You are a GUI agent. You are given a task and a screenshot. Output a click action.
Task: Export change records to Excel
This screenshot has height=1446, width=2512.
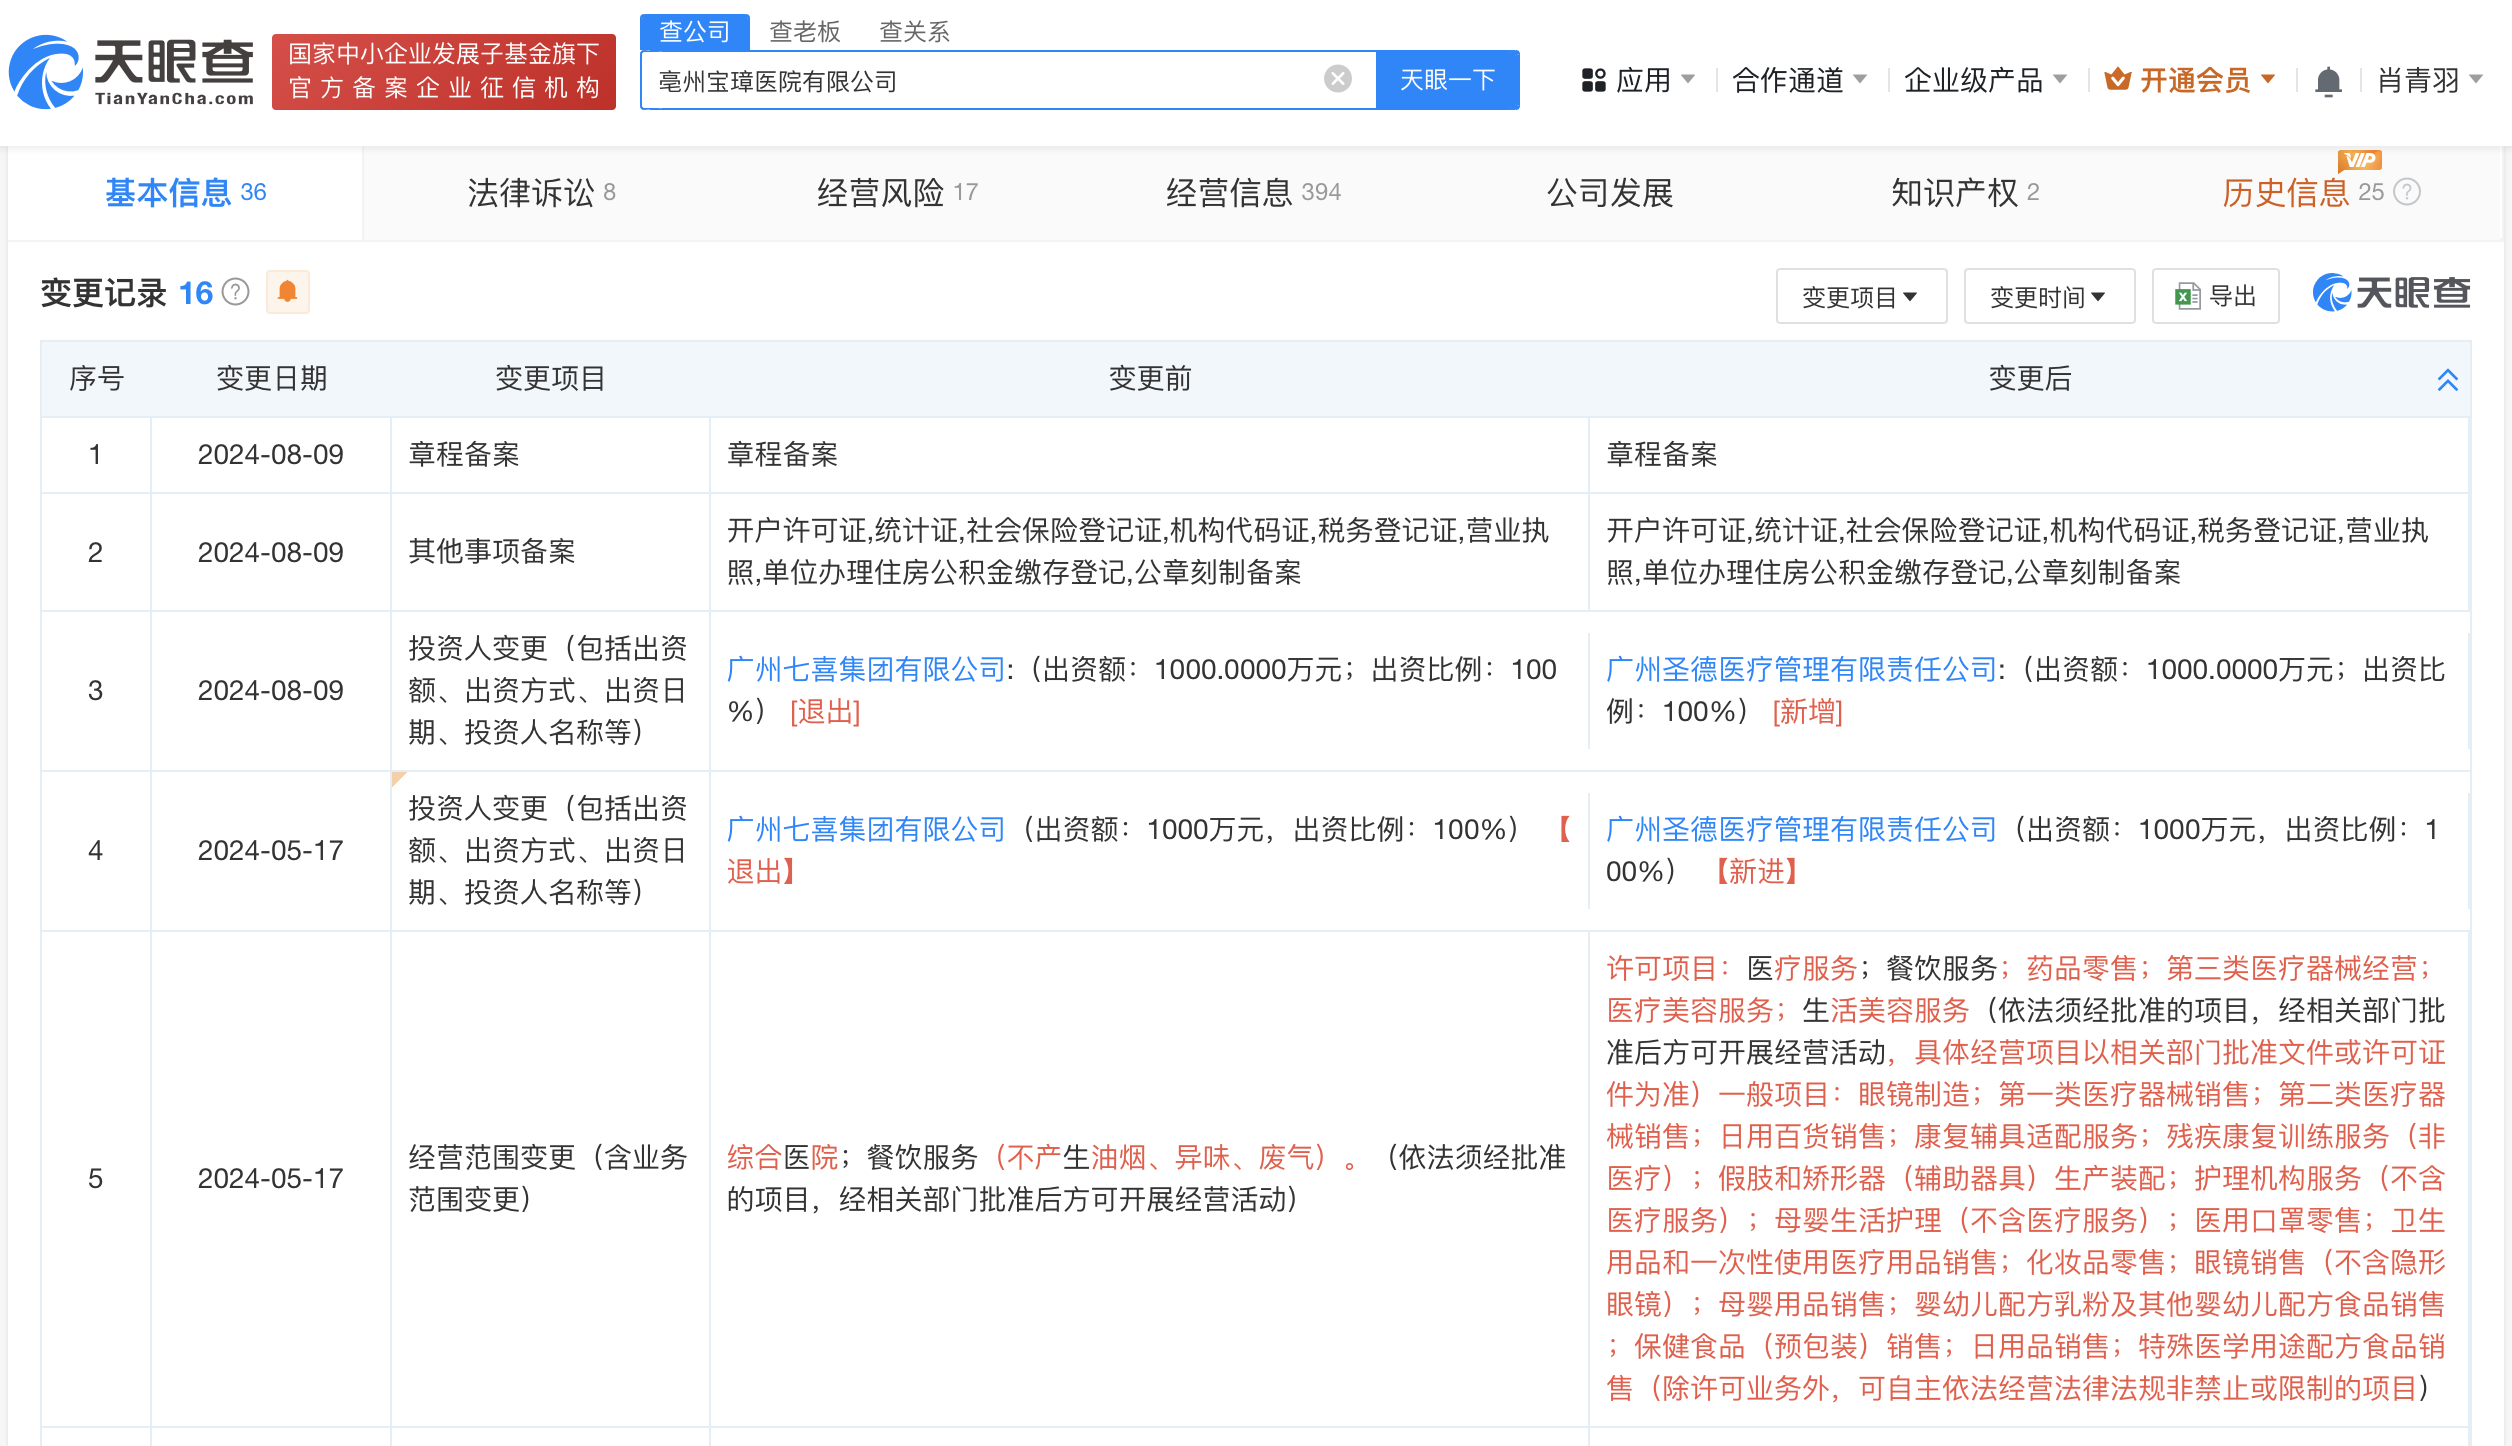2215,296
